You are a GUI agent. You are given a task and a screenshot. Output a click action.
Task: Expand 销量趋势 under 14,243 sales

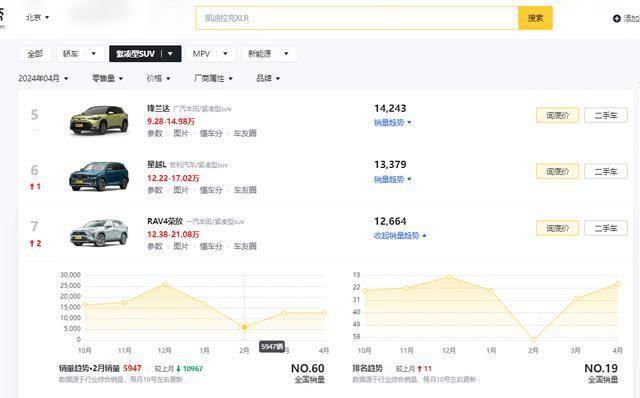tap(393, 122)
